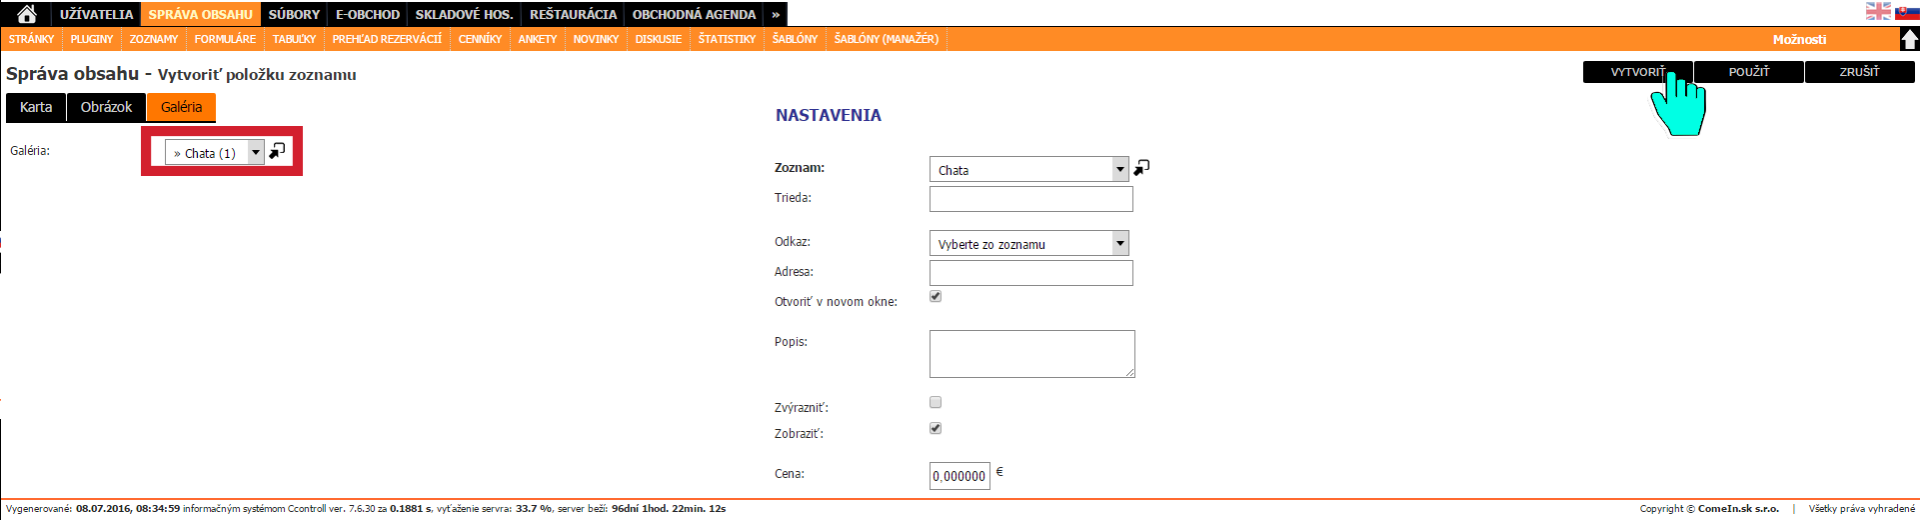The image size is (1920, 520).
Task: Toggle the 'Otvoriť v novom okne' checkbox
Action: [x=936, y=296]
